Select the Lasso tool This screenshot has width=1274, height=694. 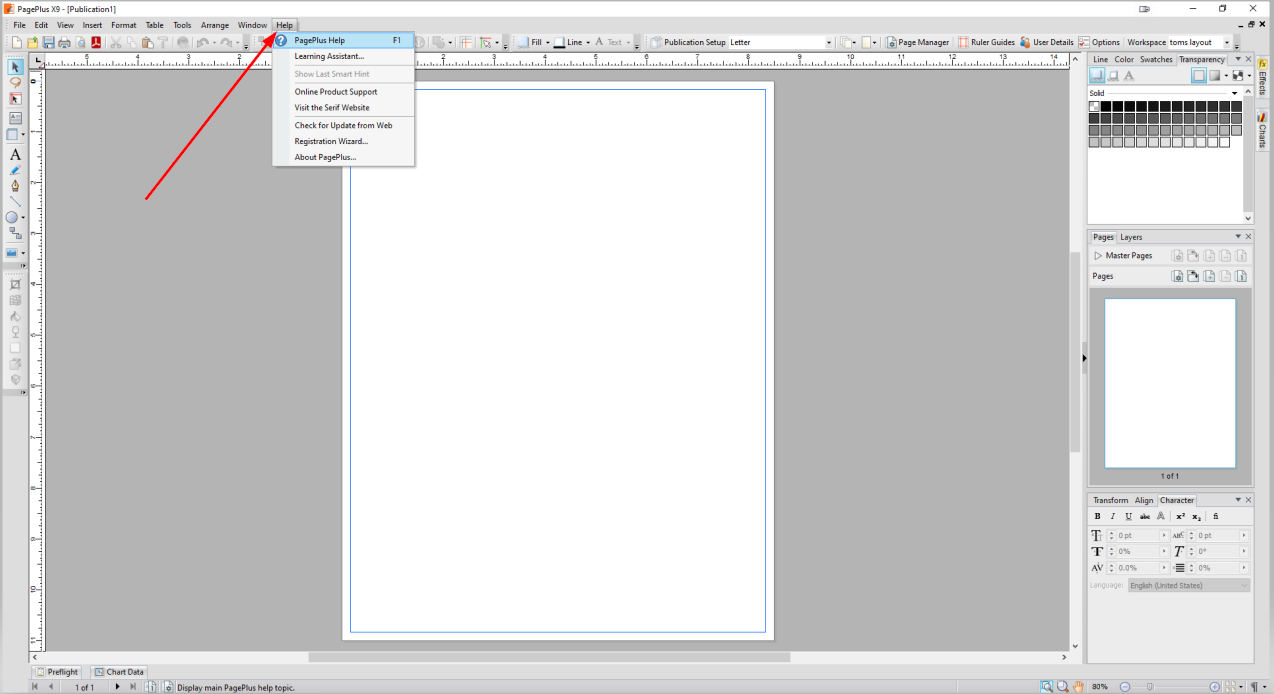pyautogui.click(x=15, y=83)
